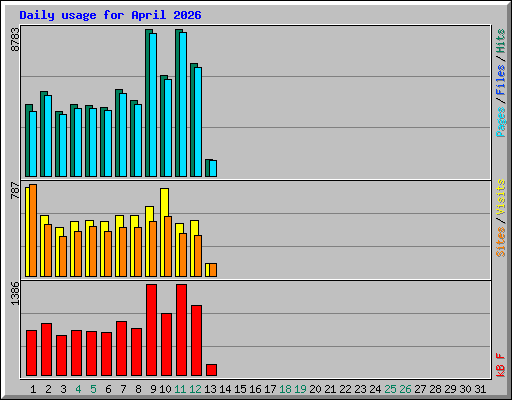This screenshot has height=400, width=512.
Task: Select the red KB bar for day 12
Action: point(196,340)
